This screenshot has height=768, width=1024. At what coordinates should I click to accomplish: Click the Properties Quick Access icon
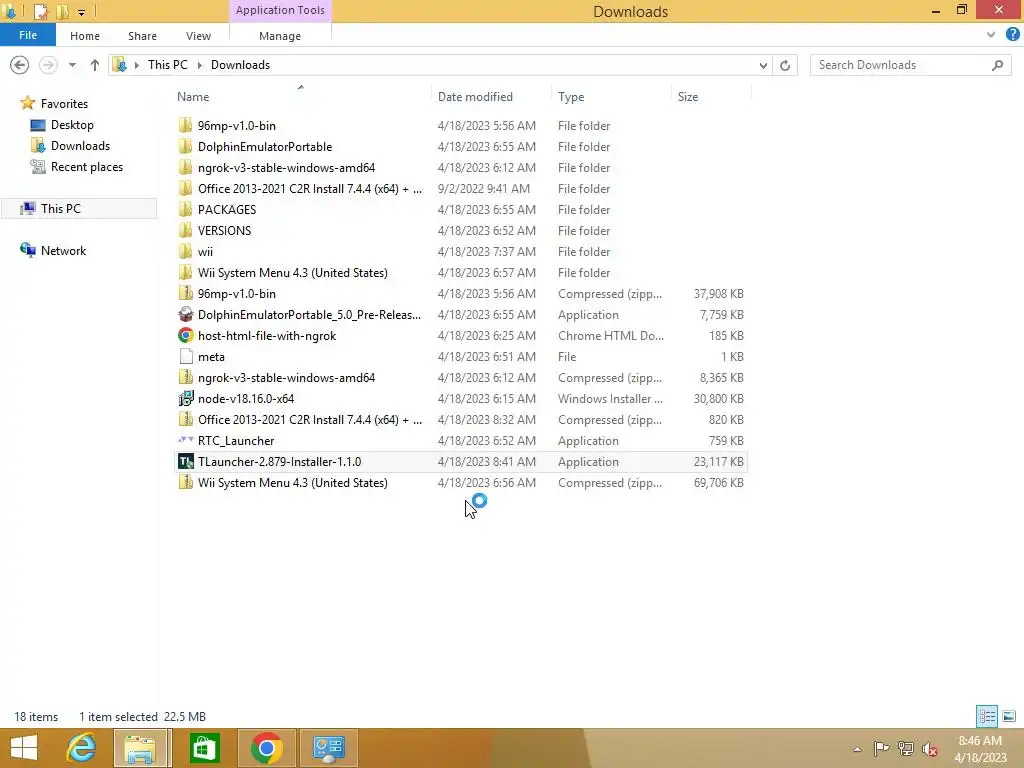click(40, 12)
